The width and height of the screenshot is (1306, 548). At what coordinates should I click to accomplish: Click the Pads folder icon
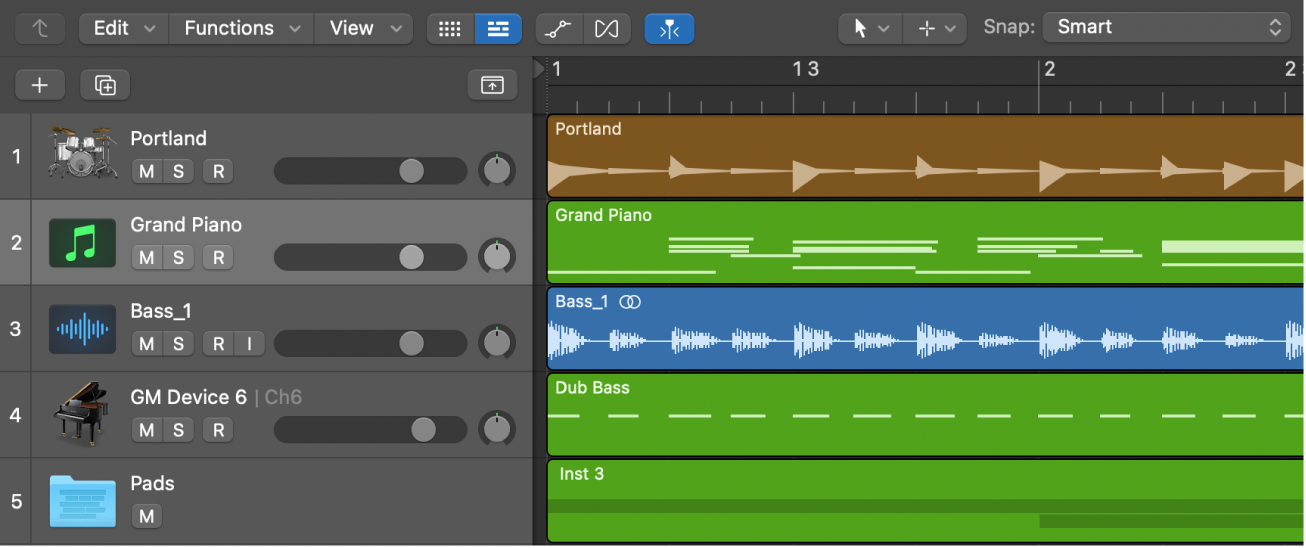[82, 501]
